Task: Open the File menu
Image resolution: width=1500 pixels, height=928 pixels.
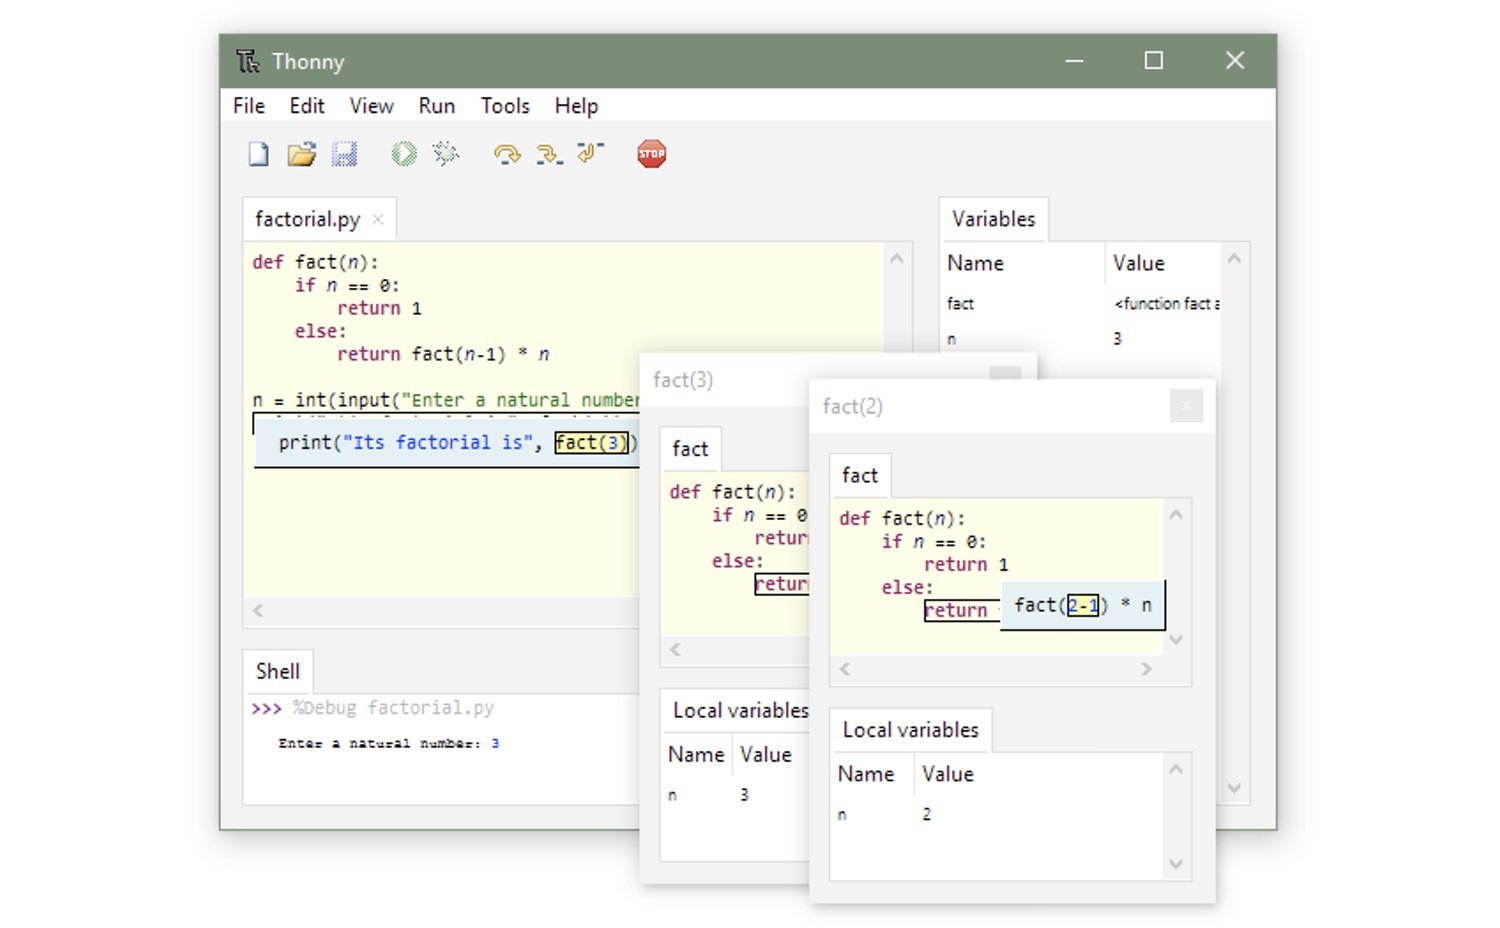Action: pos(249,106)
